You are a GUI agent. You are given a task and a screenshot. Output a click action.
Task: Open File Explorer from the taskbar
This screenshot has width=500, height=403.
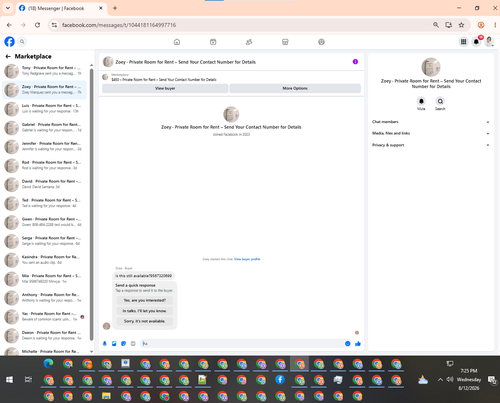106,396
